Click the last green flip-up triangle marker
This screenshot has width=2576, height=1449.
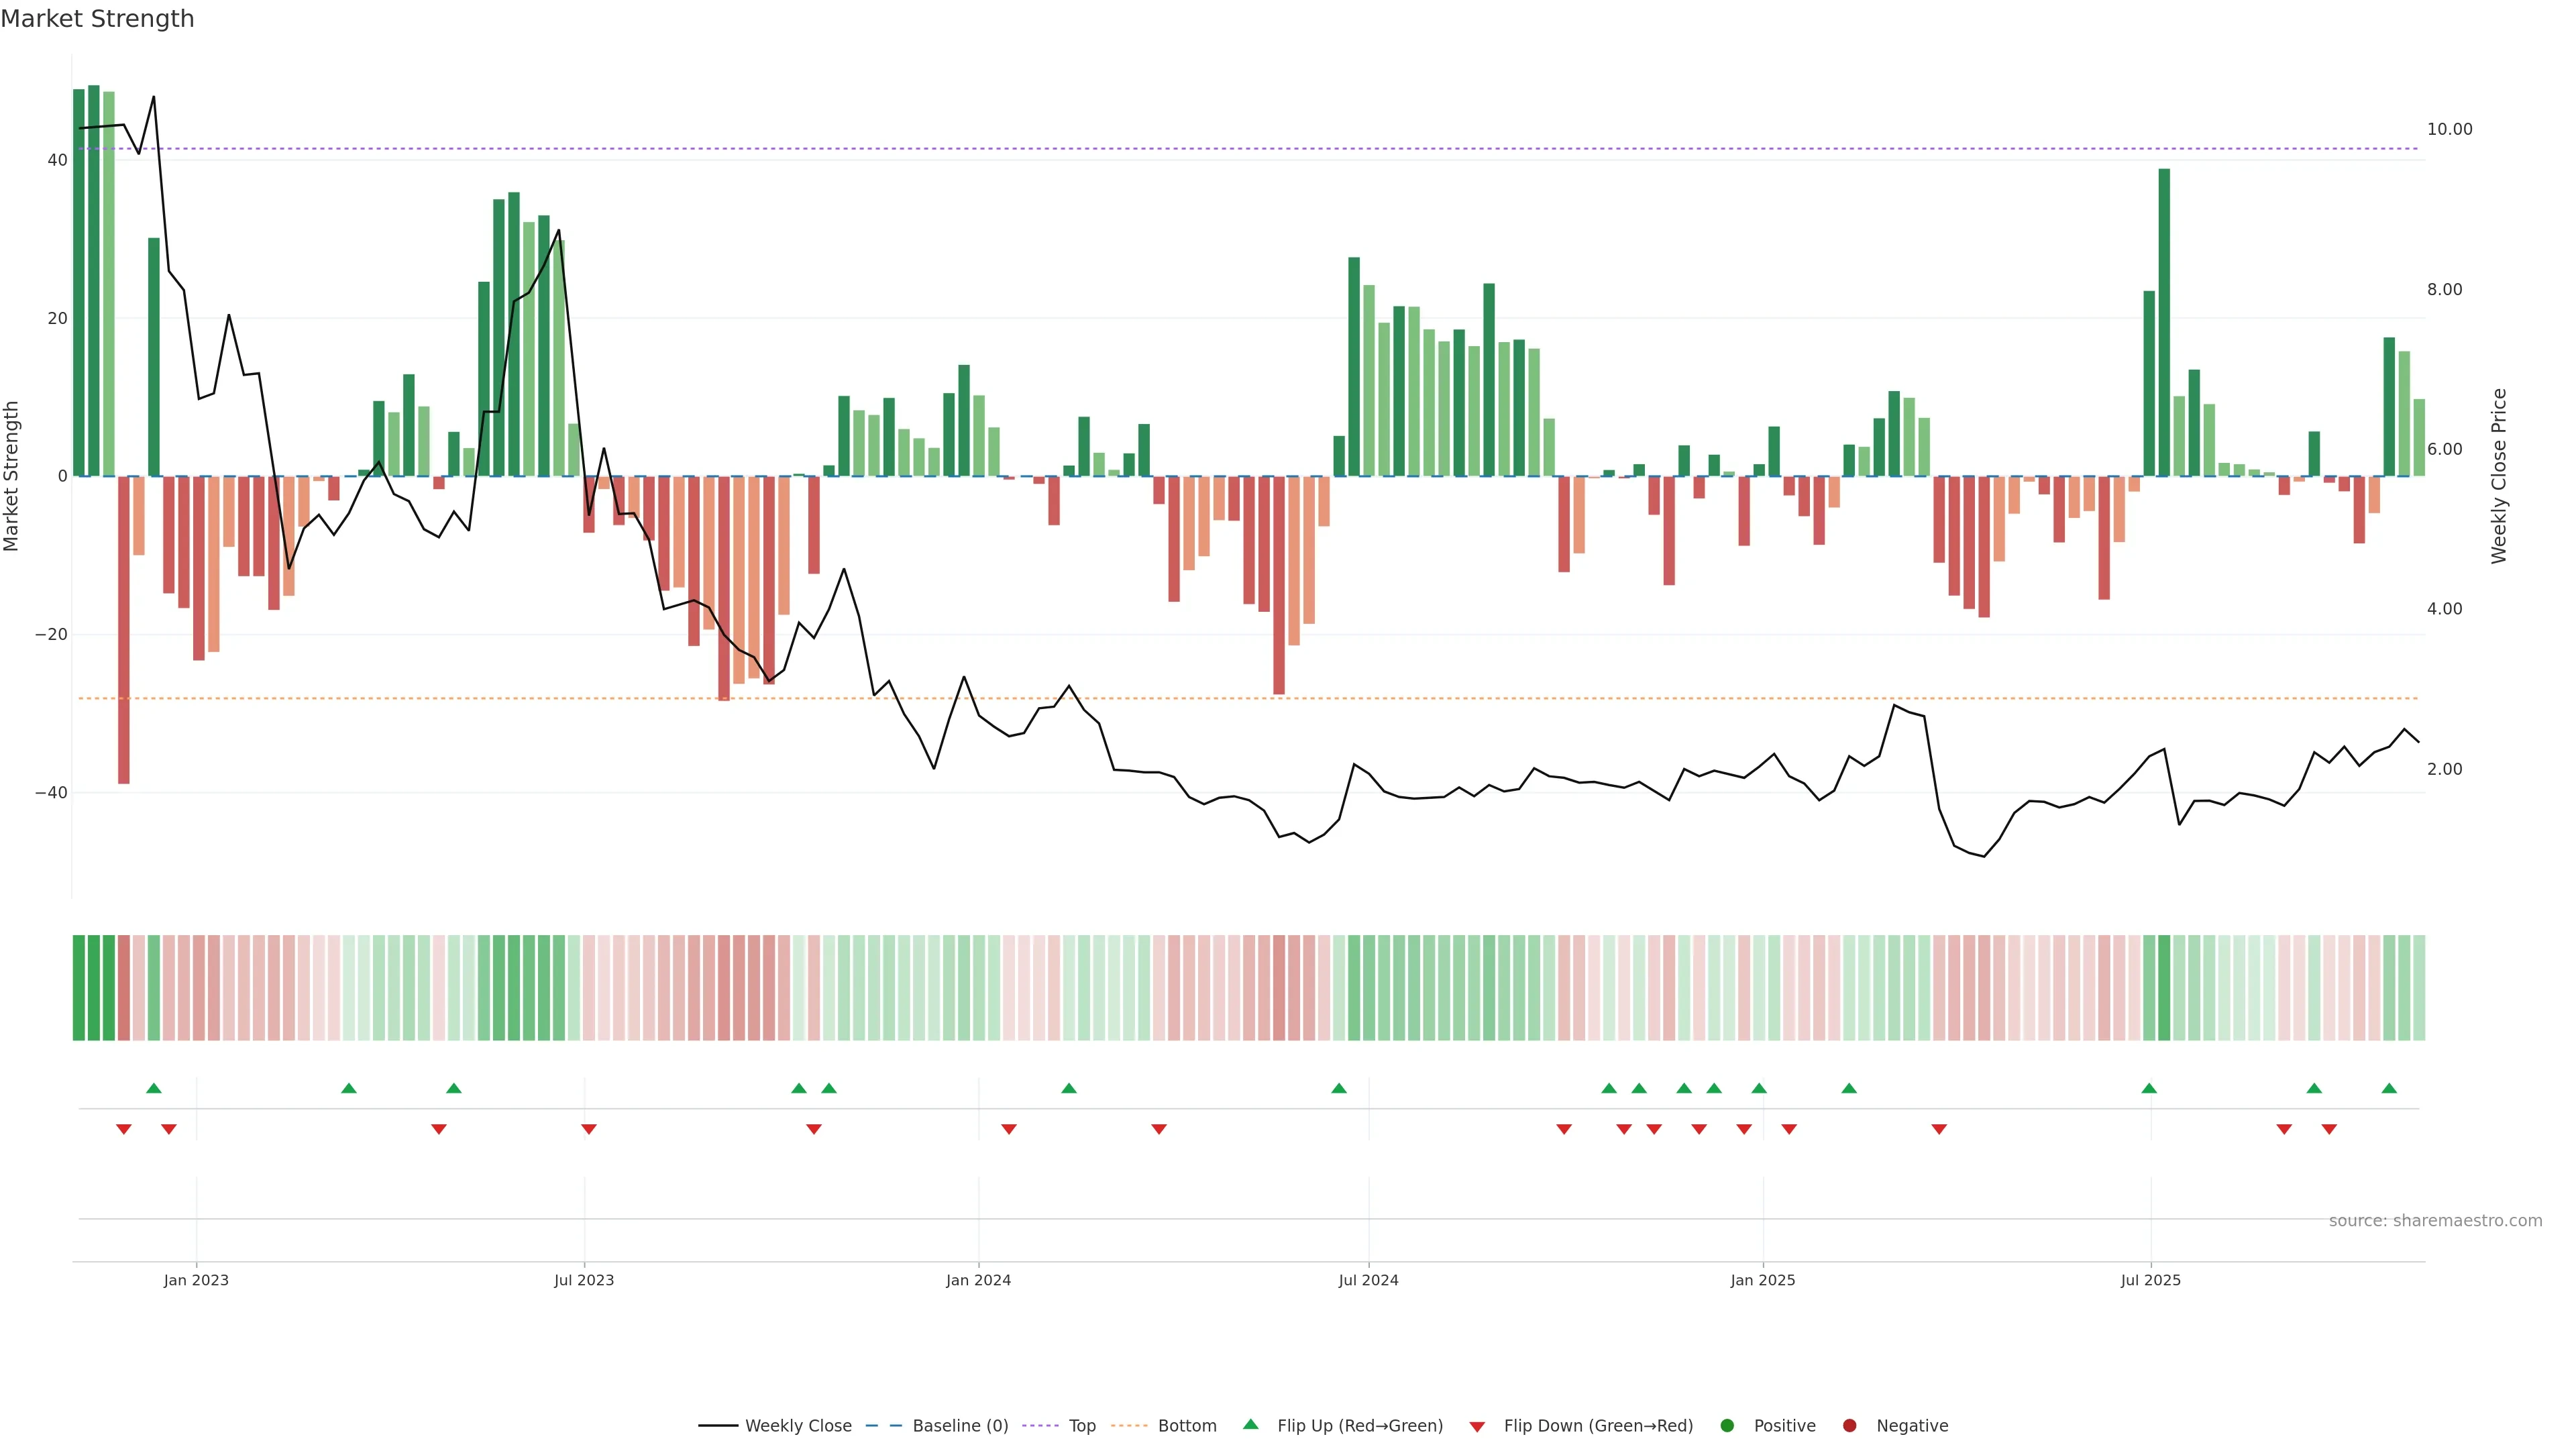[x=2389, y=1088]
